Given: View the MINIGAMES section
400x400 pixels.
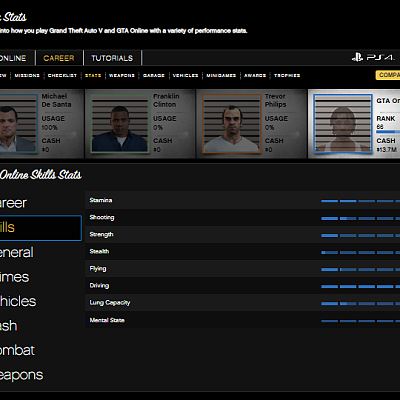Looking at the screenshot, I should tap(221, 76).
